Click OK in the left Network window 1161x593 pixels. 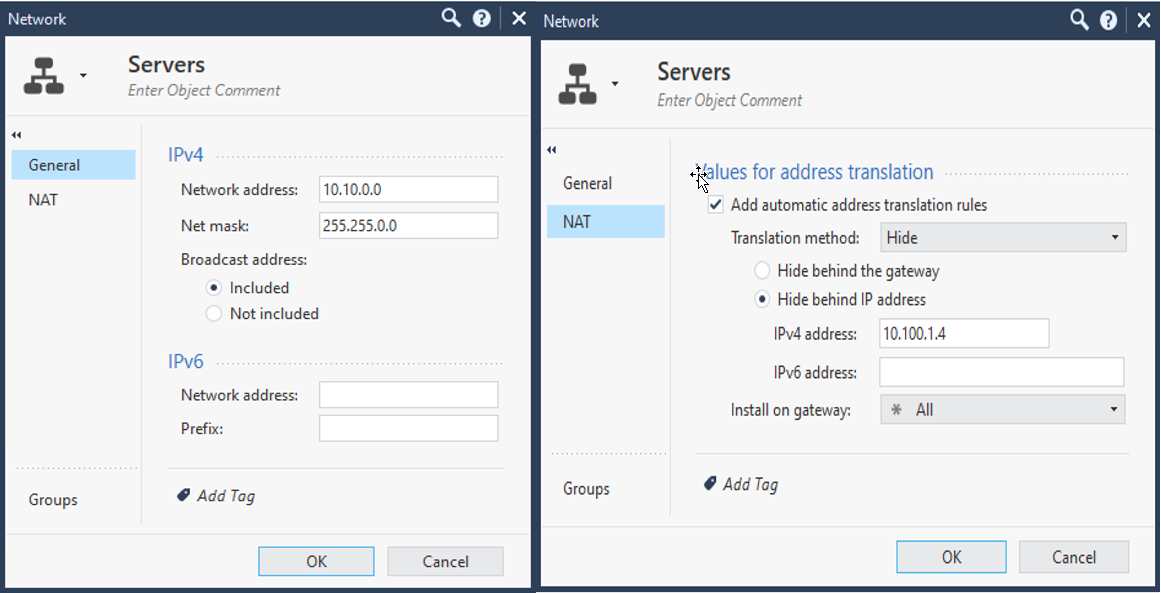(316, 561)
